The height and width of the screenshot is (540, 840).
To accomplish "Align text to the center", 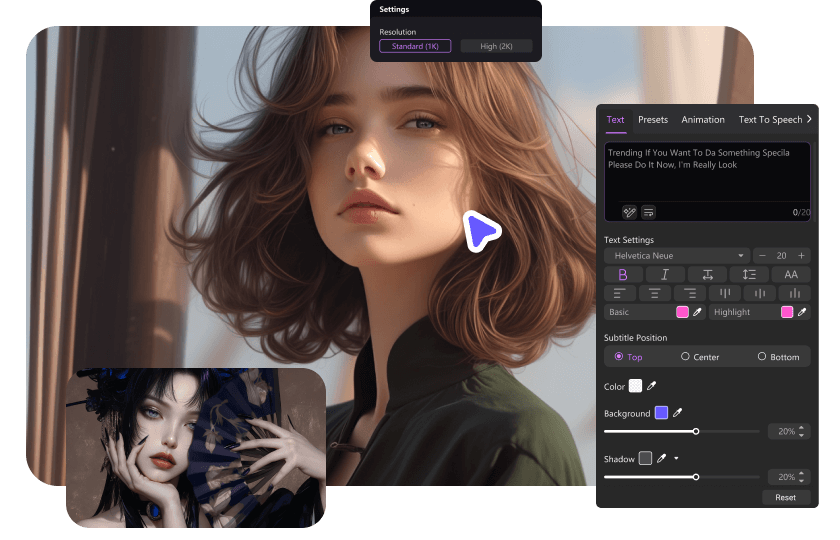I will pos(654,293).
